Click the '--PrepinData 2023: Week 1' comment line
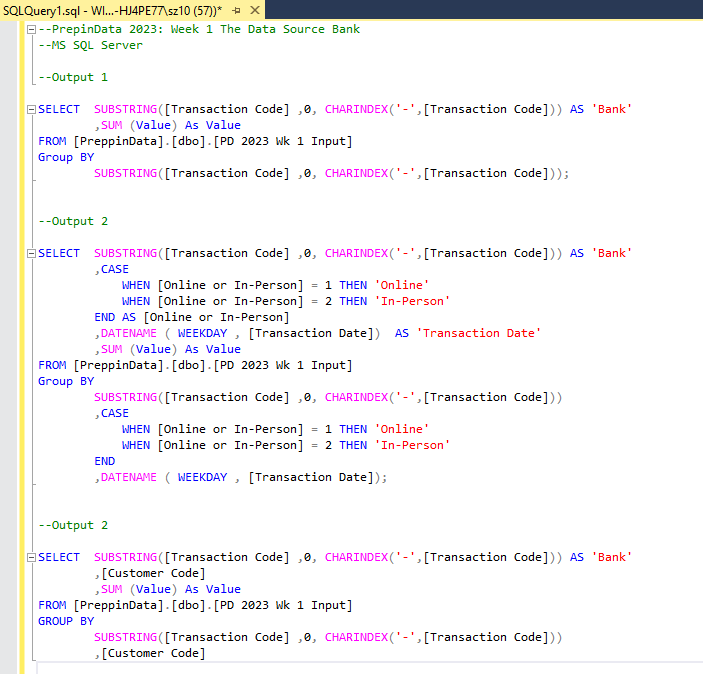This screenshot has height=674, width=703. (x=199, y=29)
